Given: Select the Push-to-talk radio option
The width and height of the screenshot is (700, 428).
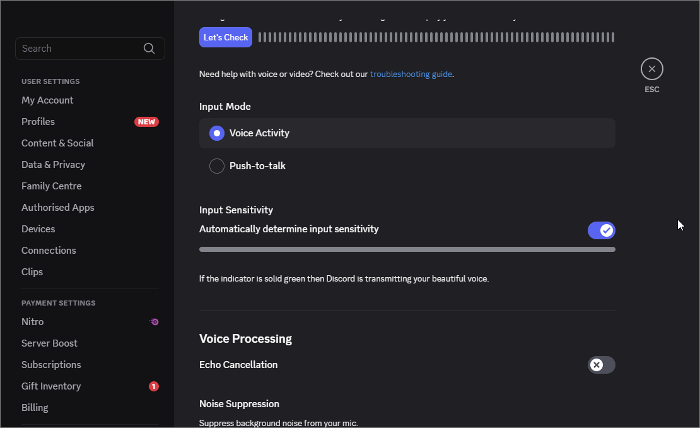Looking at the screenshot, I should pyautogui.click(x=217, y=166).
